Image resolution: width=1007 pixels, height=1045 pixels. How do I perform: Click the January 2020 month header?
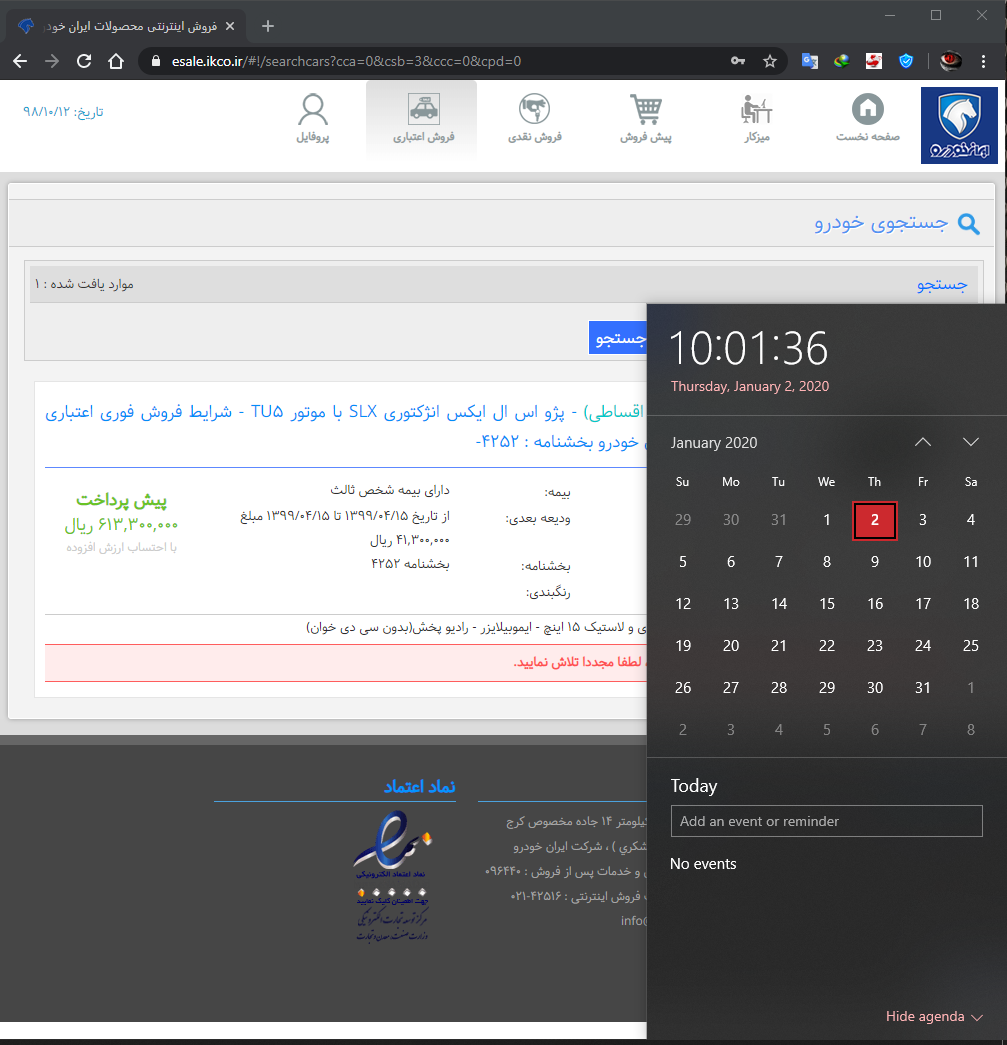tap(714, 443)
